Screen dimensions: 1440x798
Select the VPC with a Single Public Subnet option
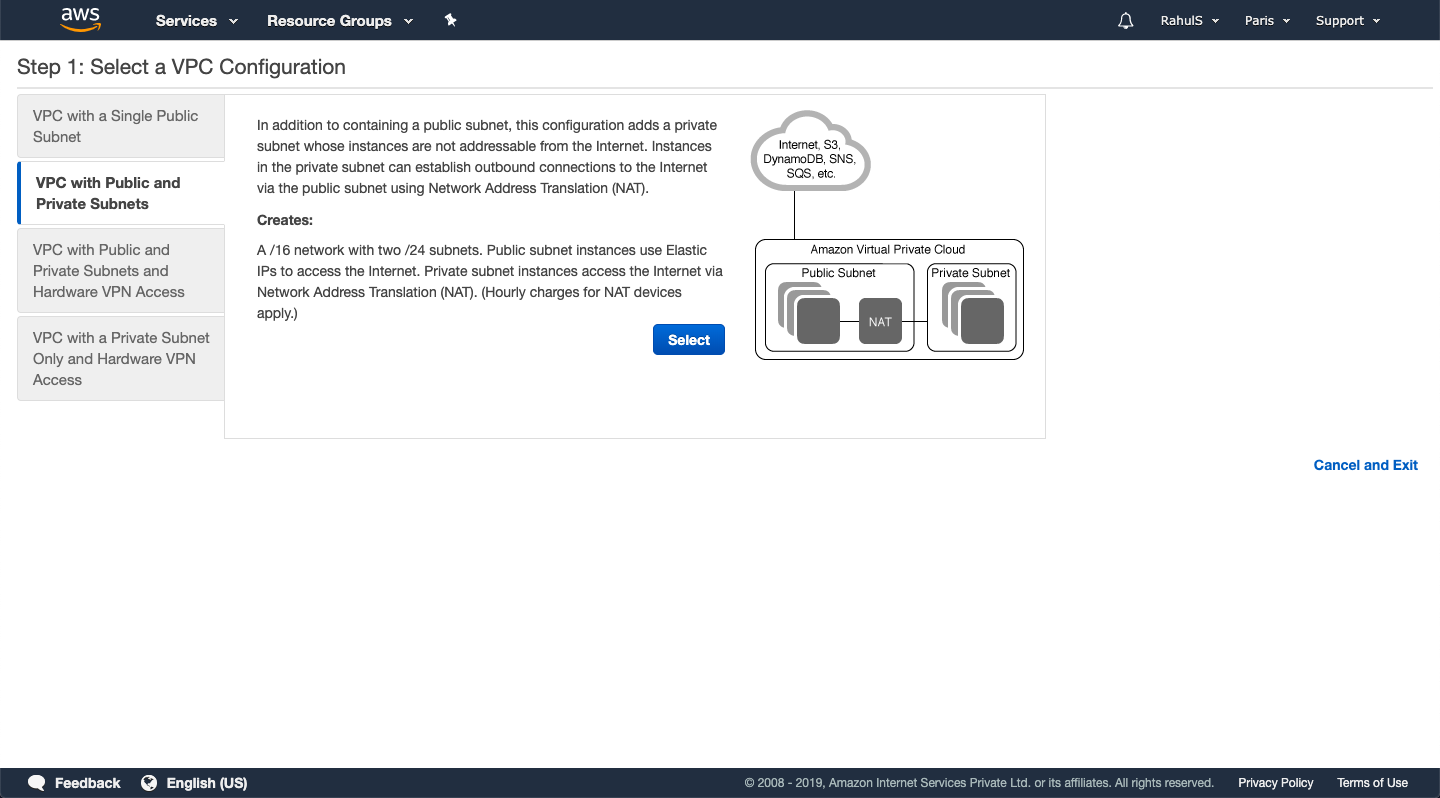pos(120,126)
